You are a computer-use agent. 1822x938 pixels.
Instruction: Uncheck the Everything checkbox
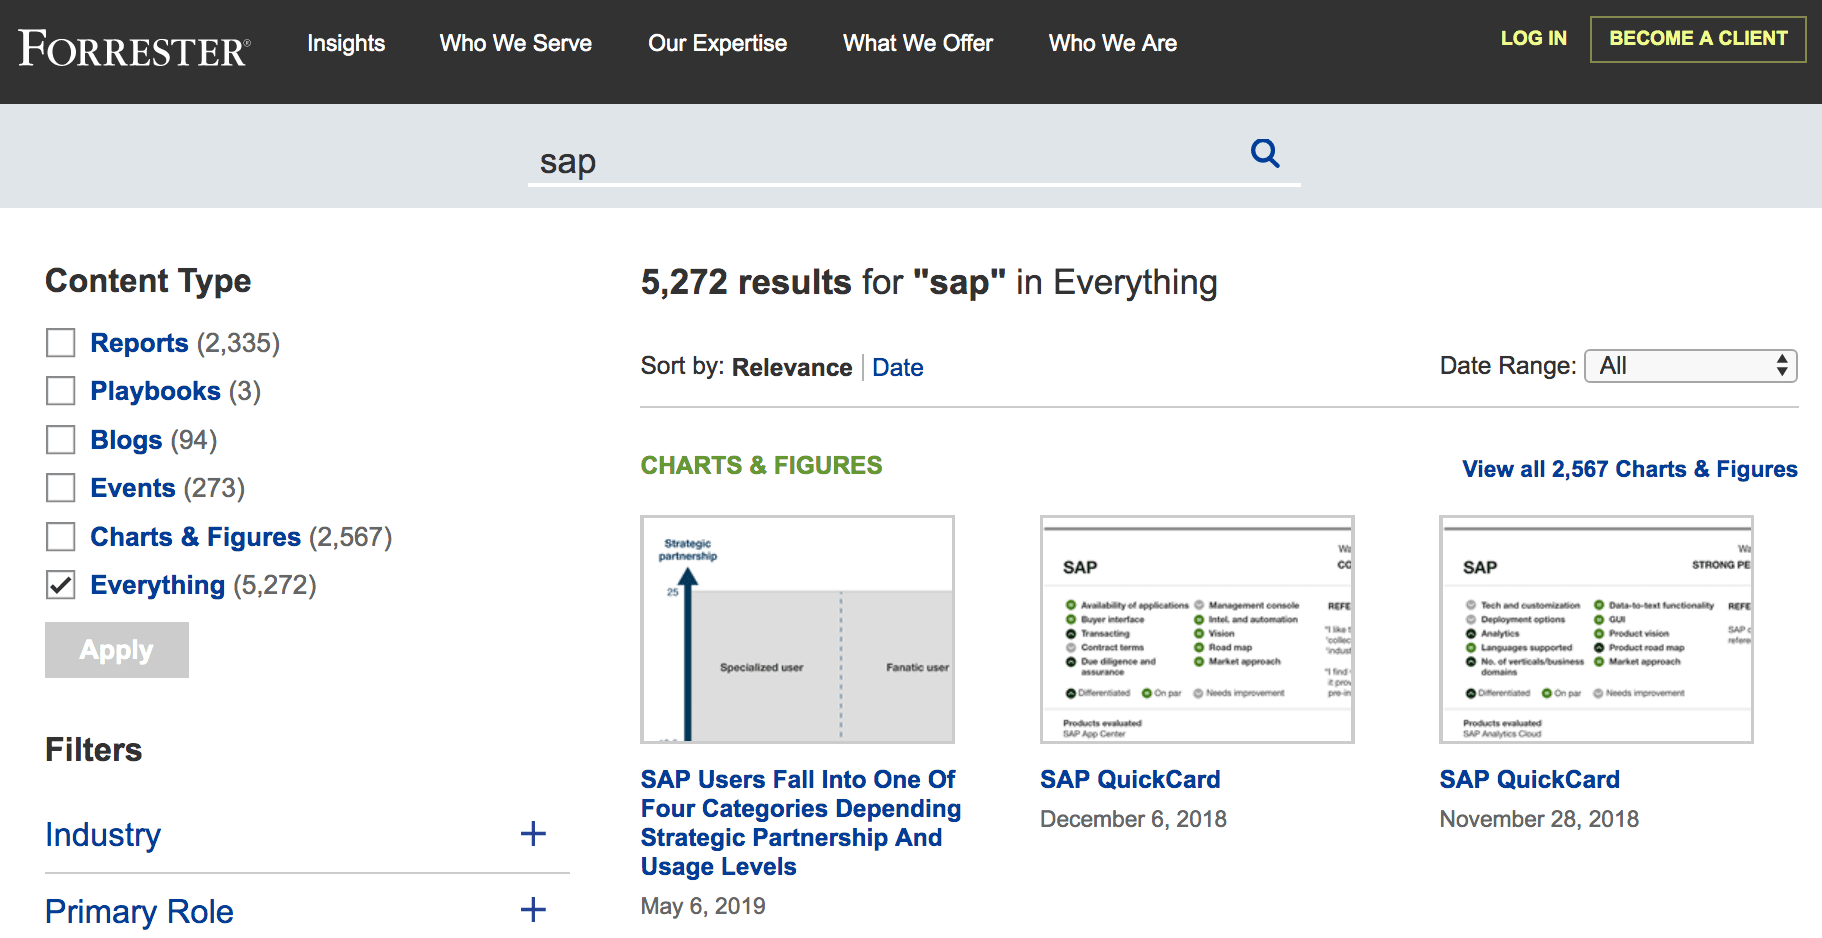61,585
